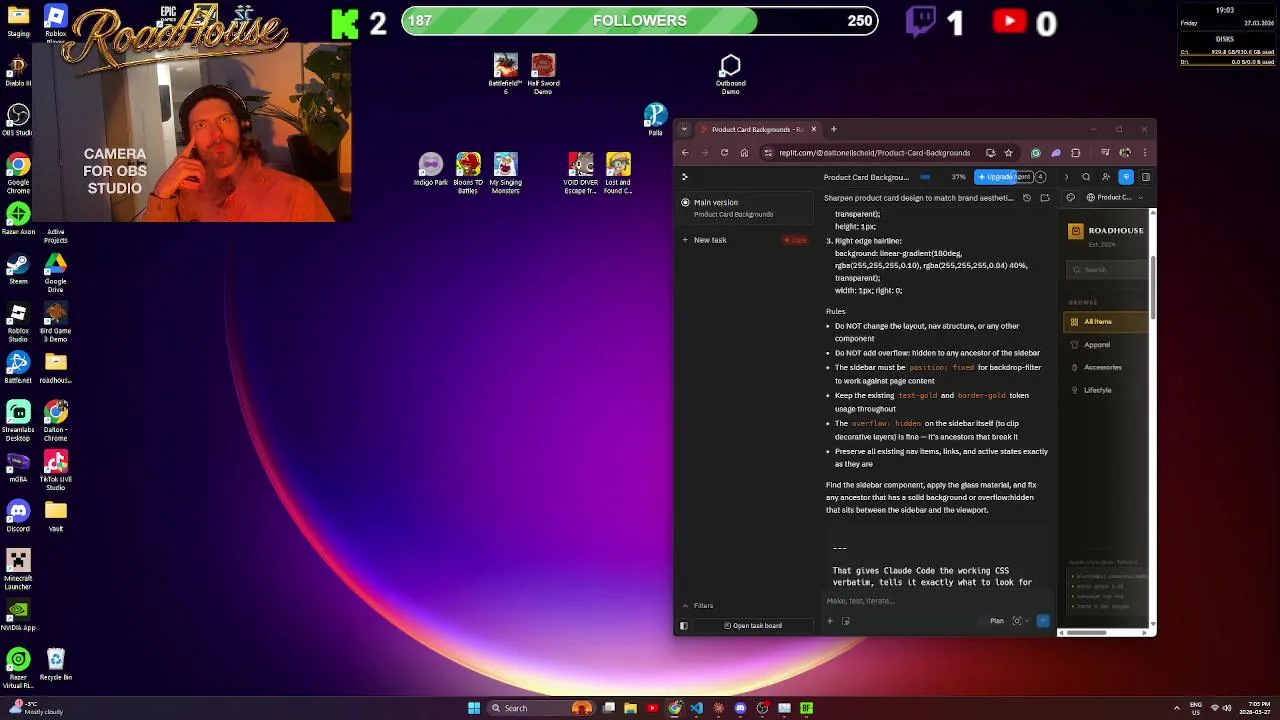Screen dimensions: 1280x720
Task: Click the new chat icon beside history
Action: pyautogui.click(x=1045, y=198)
